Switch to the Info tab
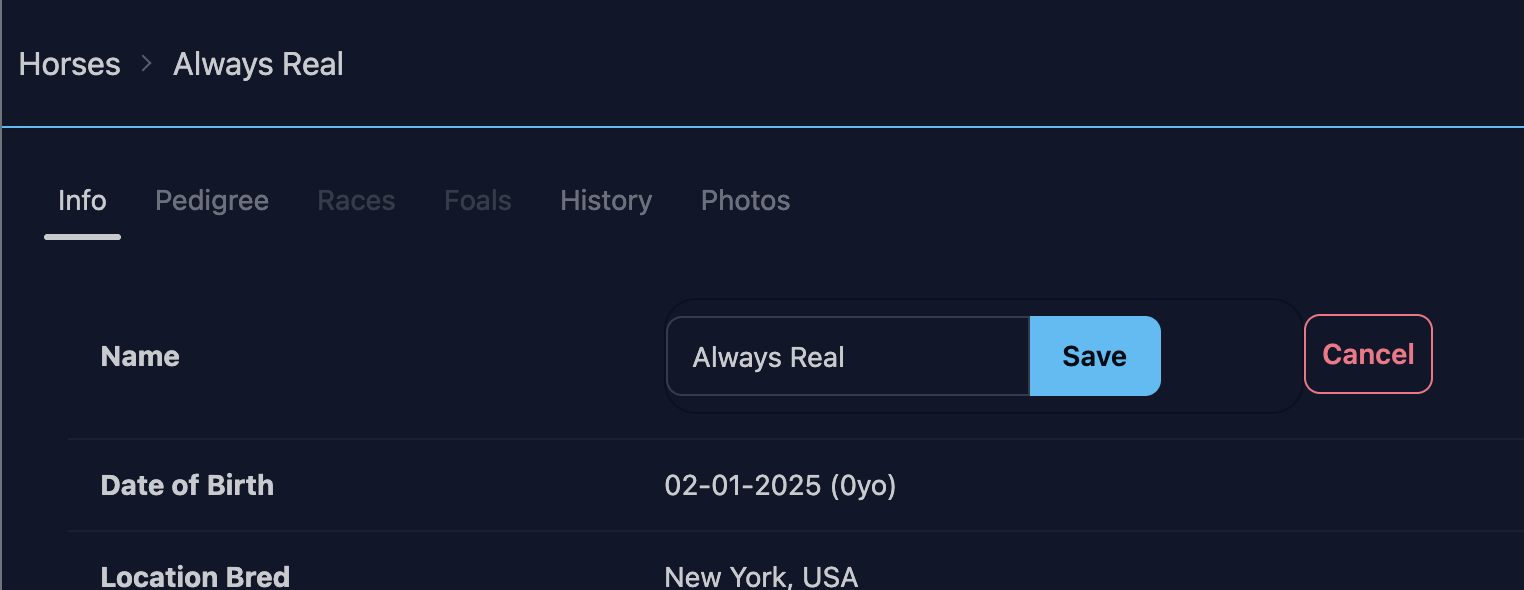 pos(82,201)
